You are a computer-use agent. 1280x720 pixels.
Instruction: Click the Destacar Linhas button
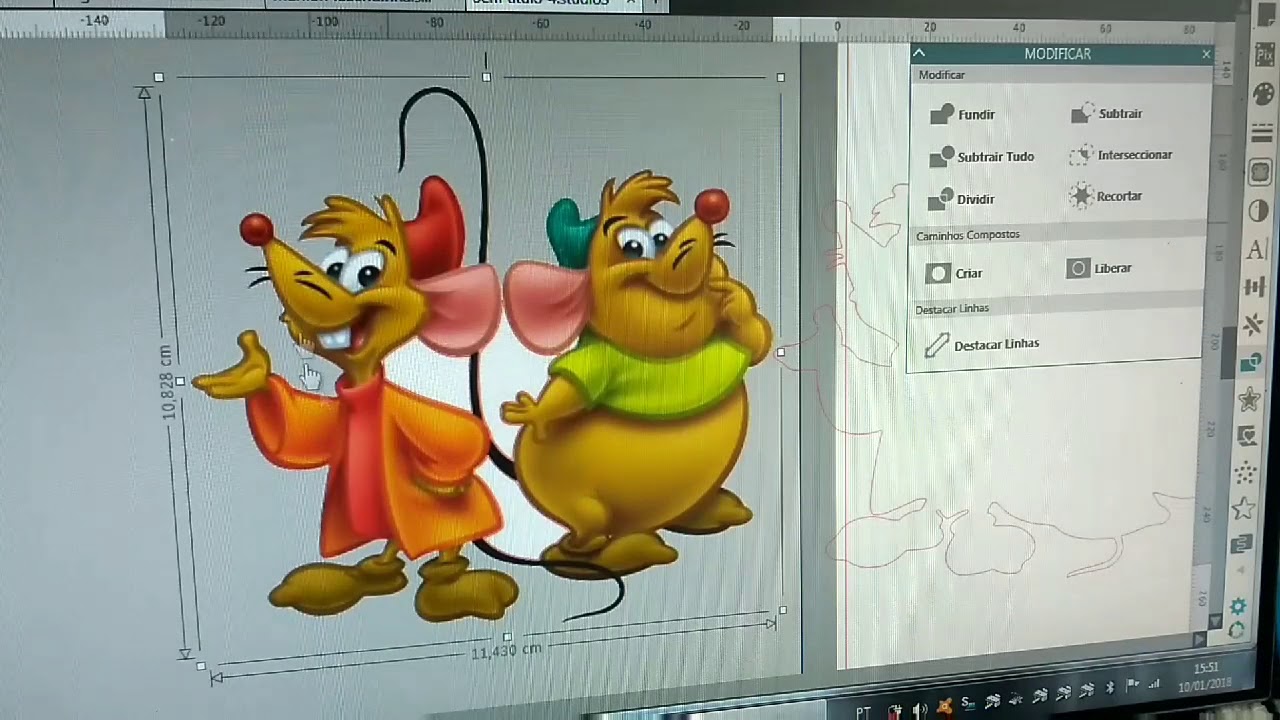click(981, 344)
